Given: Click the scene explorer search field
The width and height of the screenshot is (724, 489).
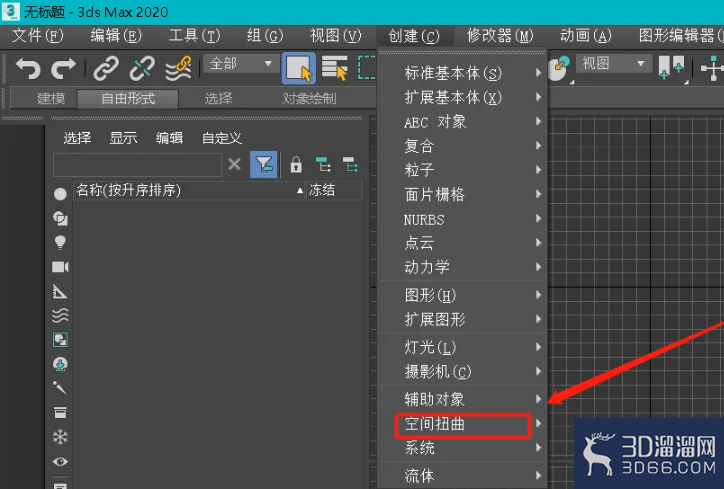Looking at the screenshot, I should pyautogui.click(x=138, y=164).
